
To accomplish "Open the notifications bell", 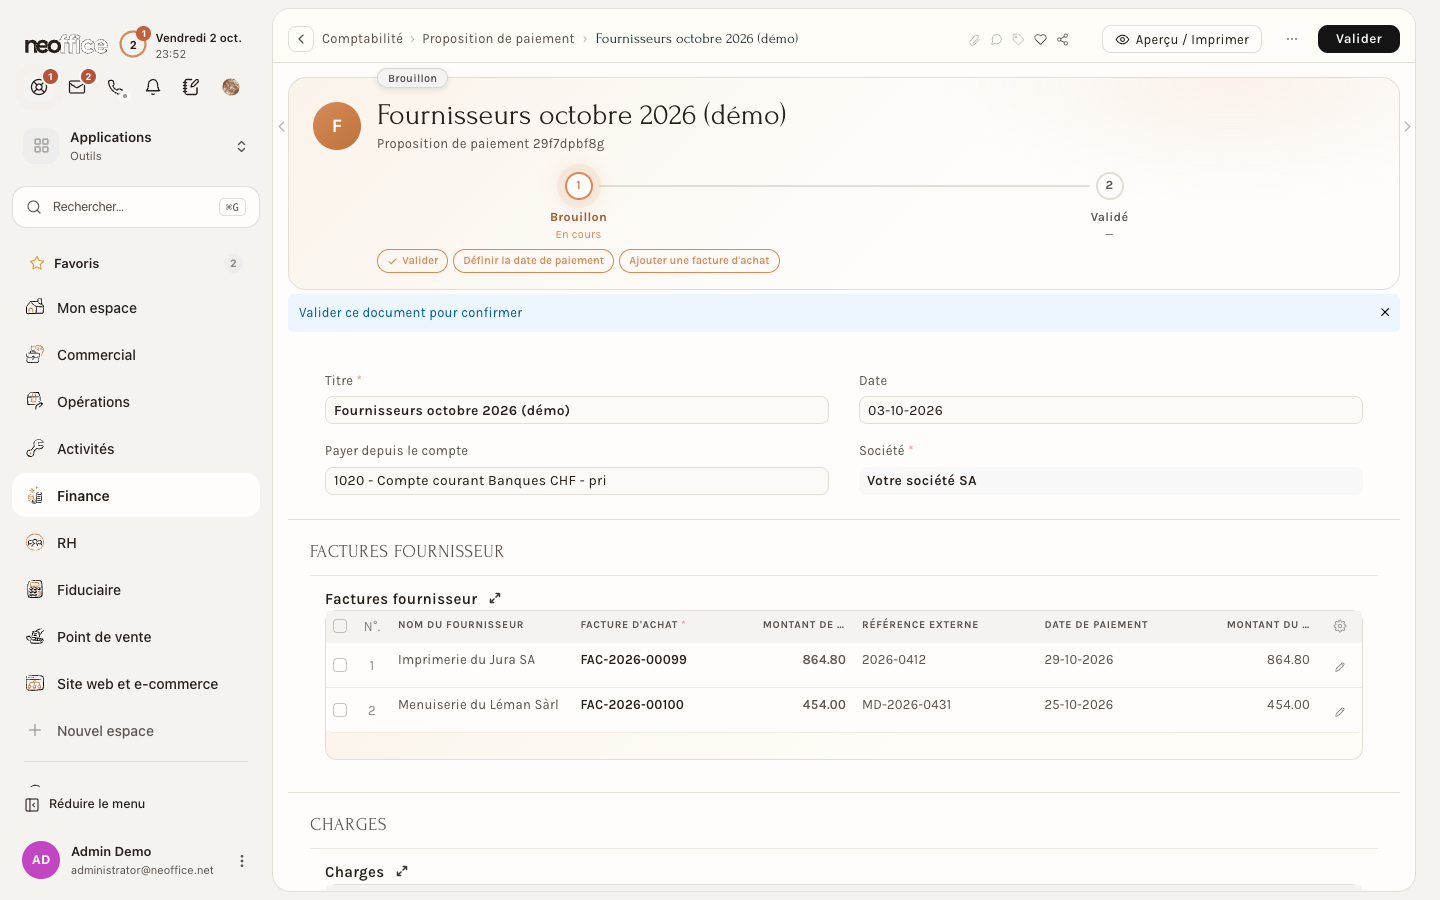I will pos(153,87).
